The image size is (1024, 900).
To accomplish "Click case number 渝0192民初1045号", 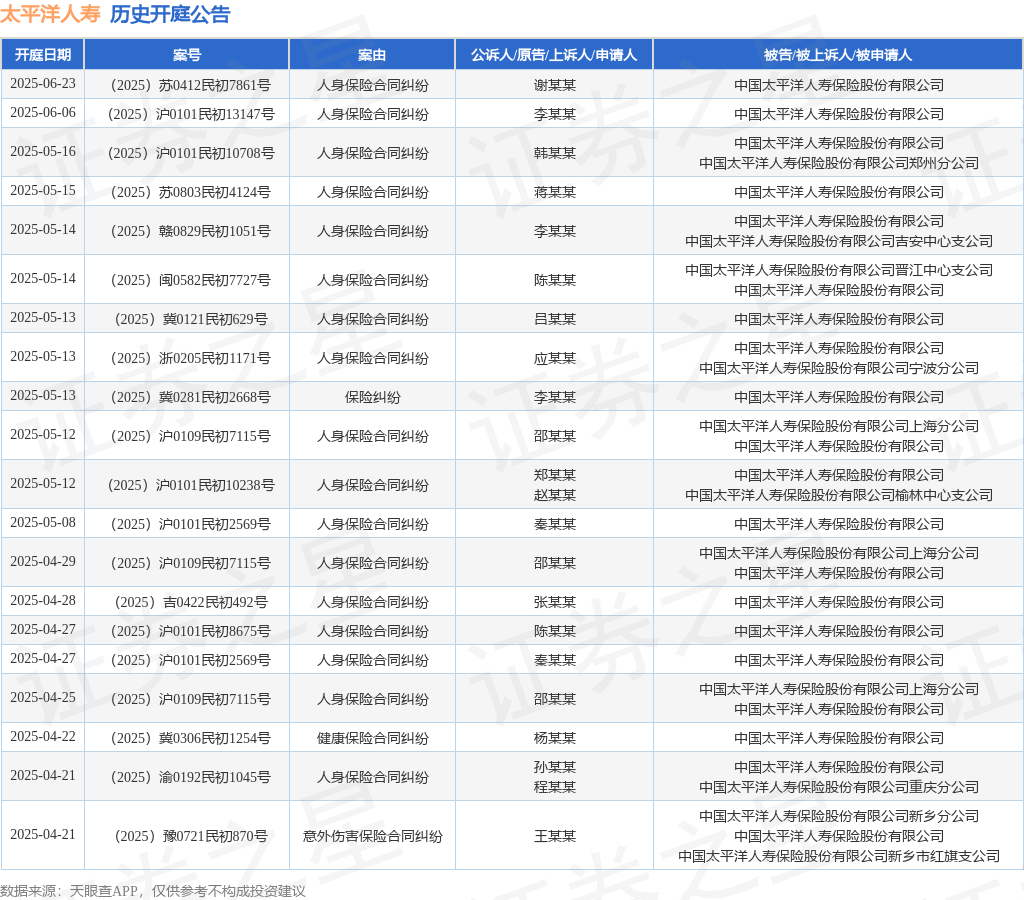I will pos(191,777).
